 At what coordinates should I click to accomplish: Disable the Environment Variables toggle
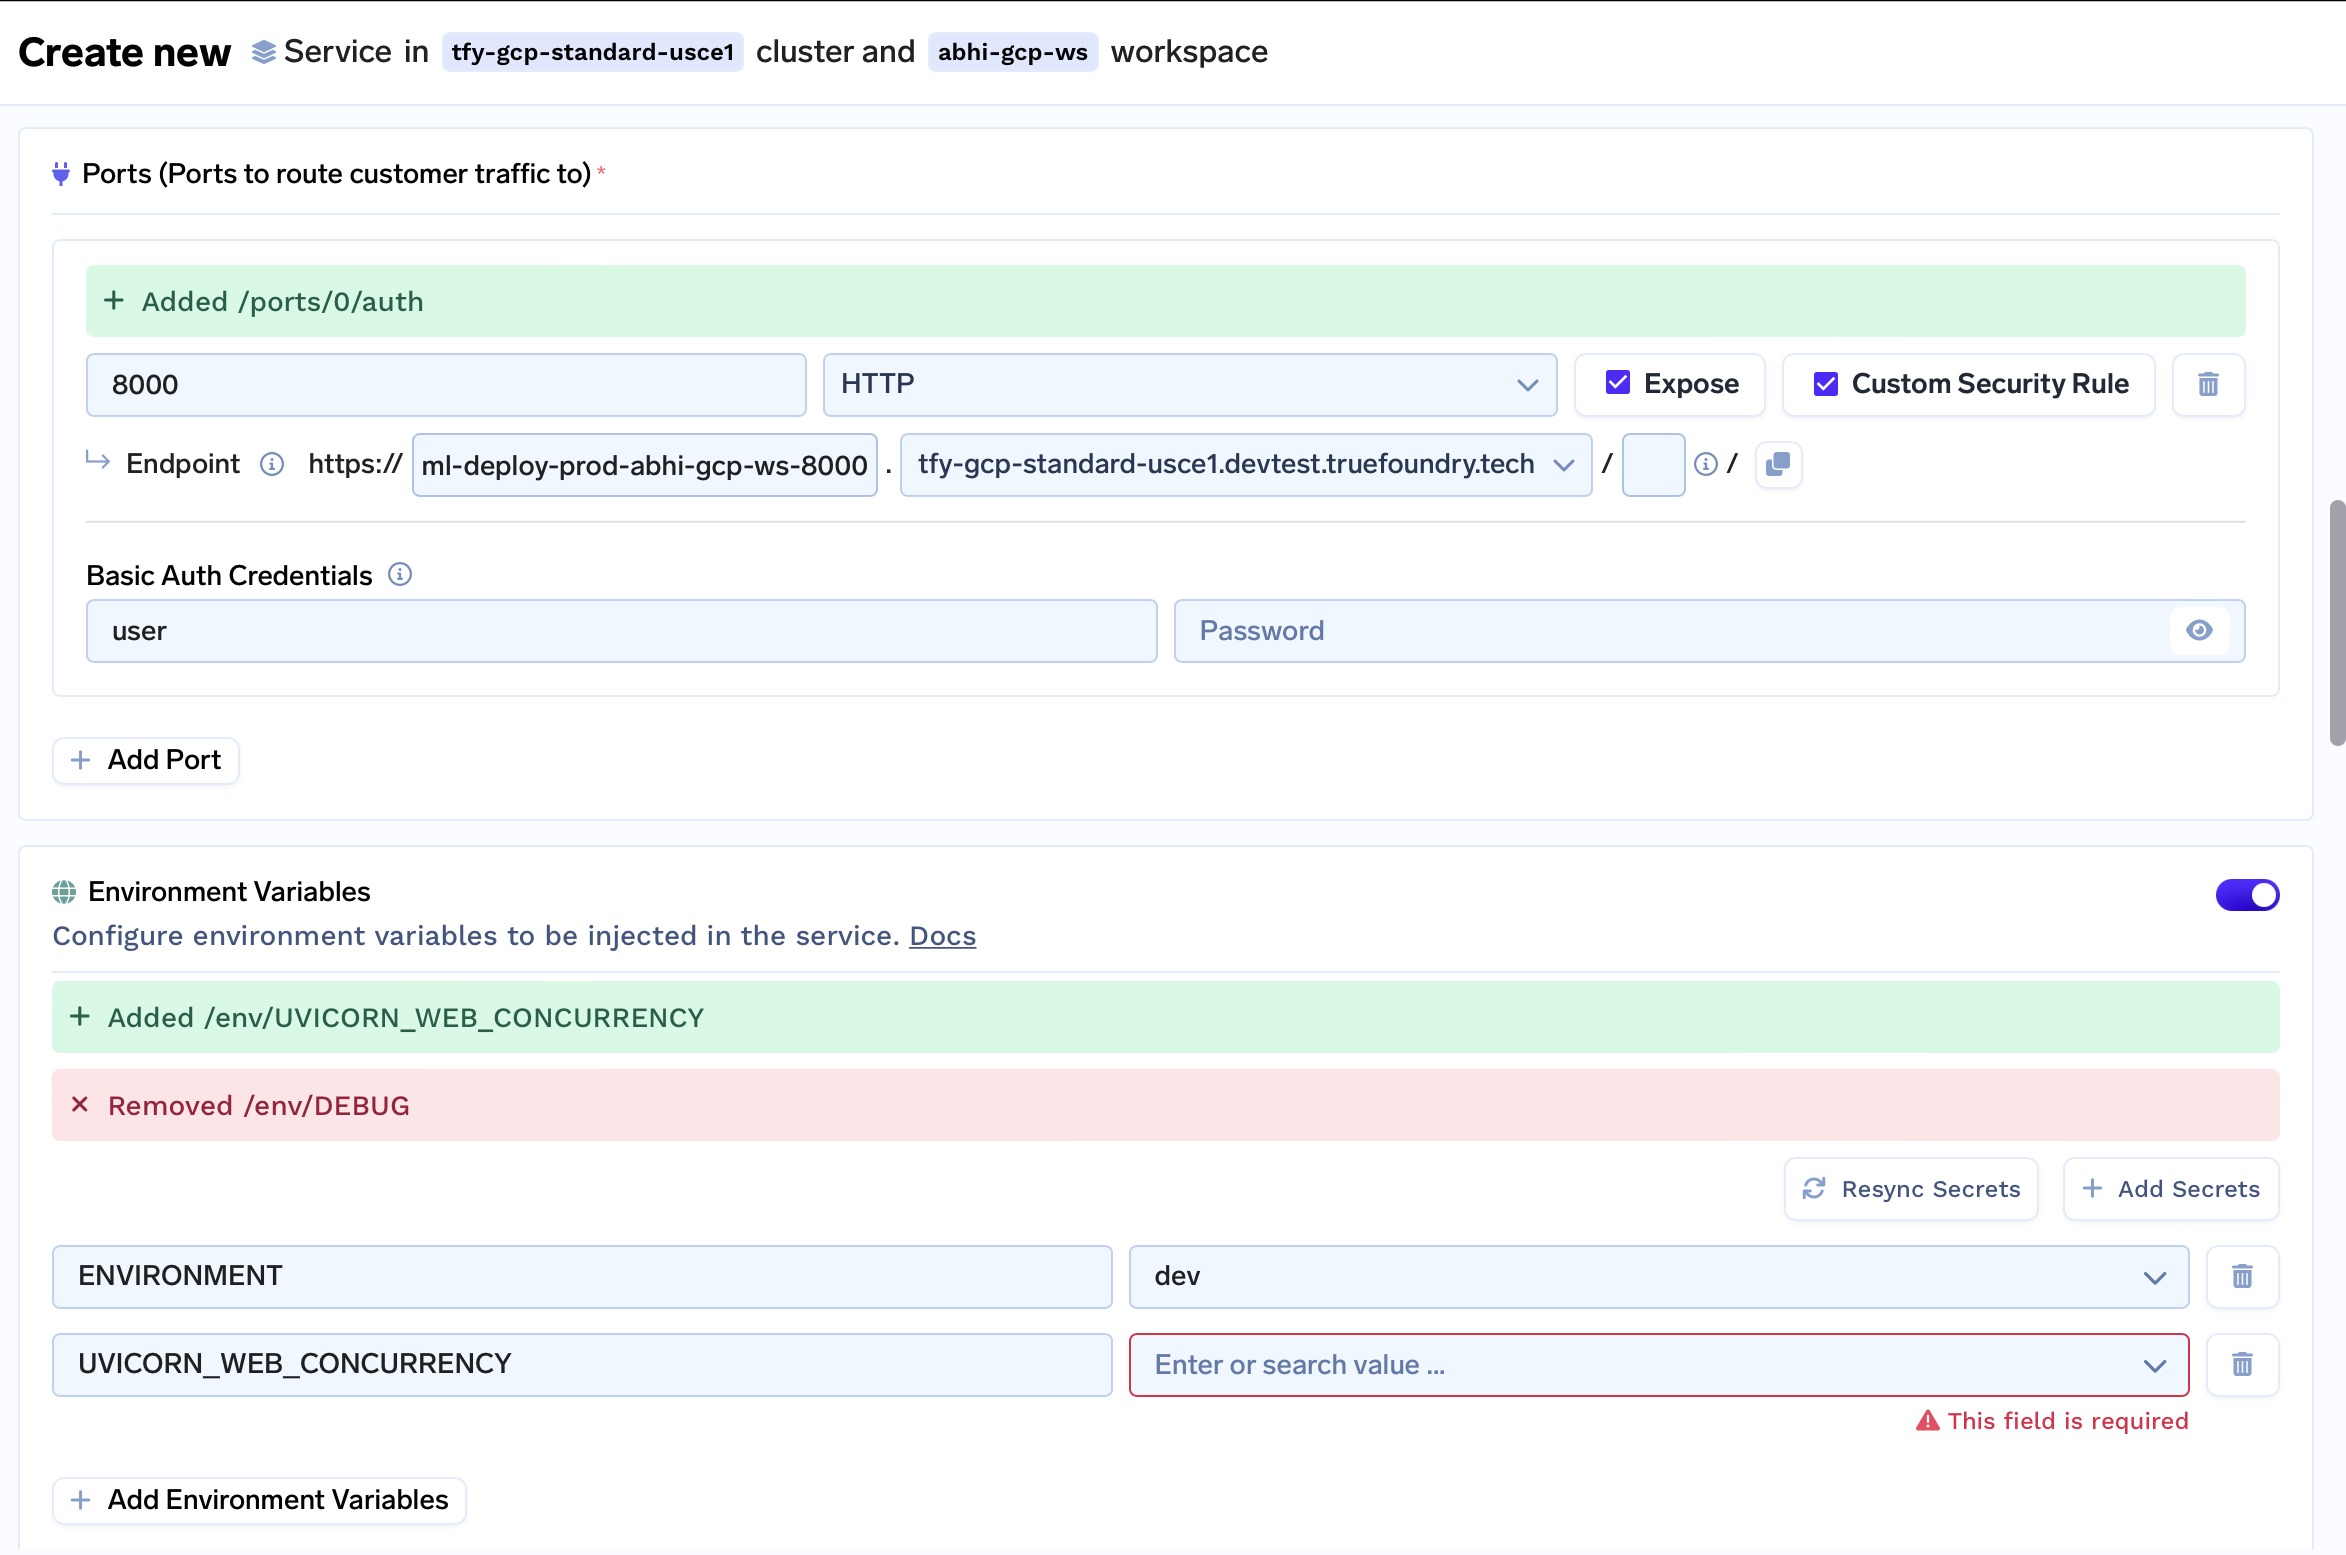[2247, 894]
